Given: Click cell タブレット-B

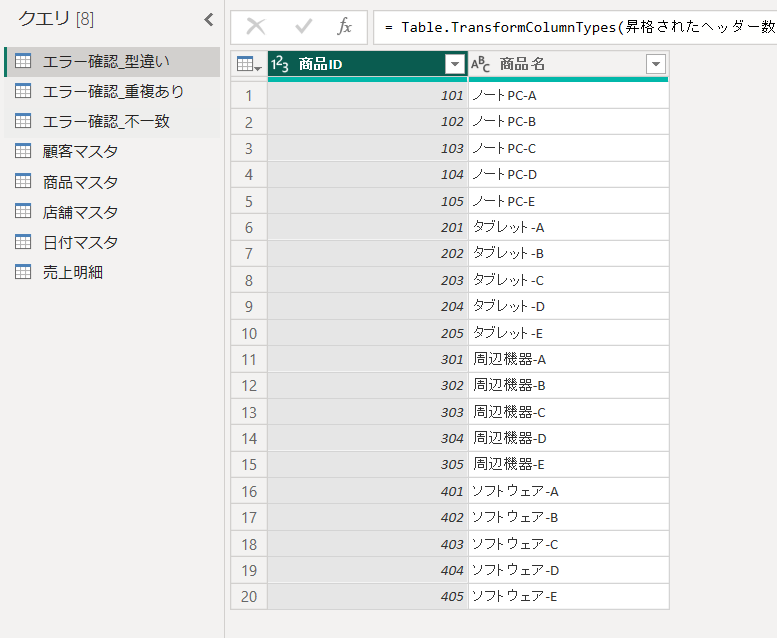Looking at the screenshot, I should click(568, 253).
